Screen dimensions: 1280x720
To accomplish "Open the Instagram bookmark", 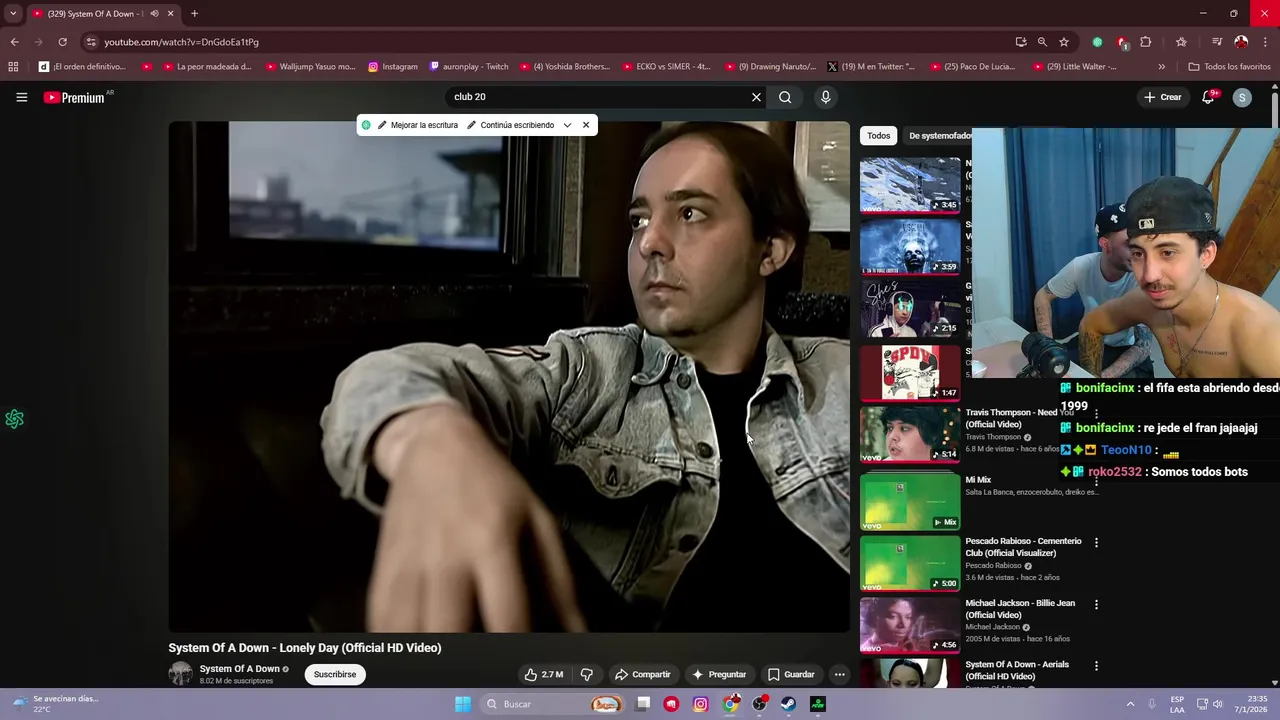I will (393, 67).
